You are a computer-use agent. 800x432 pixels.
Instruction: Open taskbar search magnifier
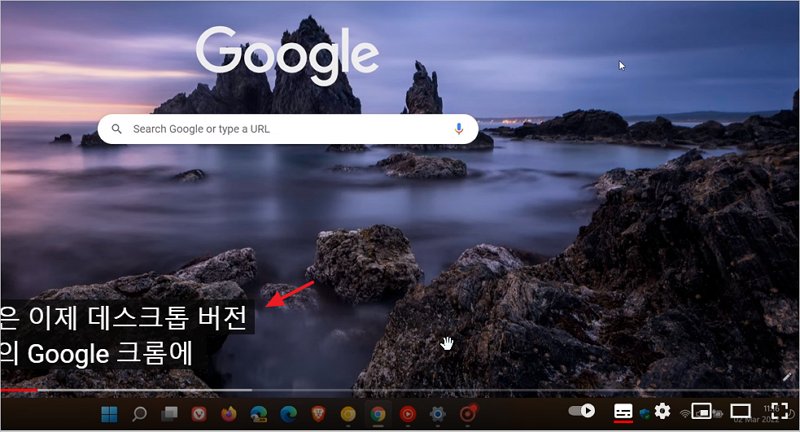(140, 413)
